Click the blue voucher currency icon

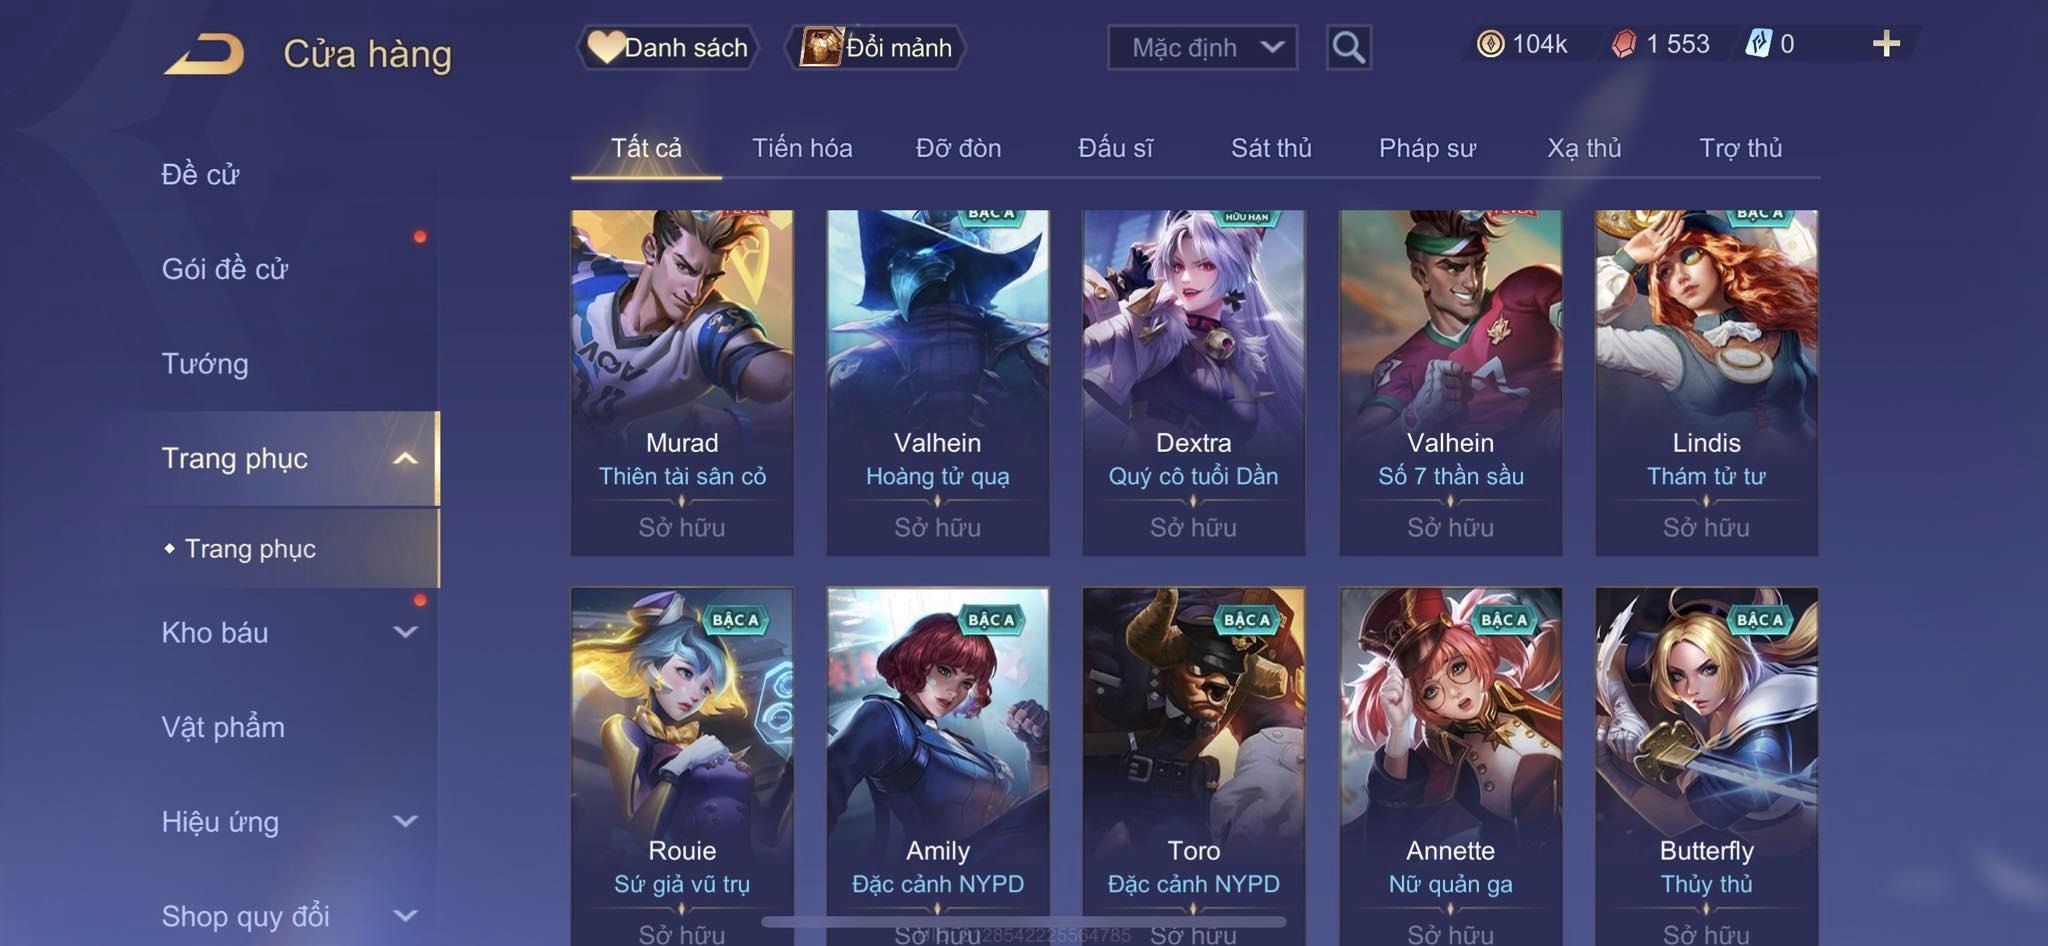(x=1758, y=44)
